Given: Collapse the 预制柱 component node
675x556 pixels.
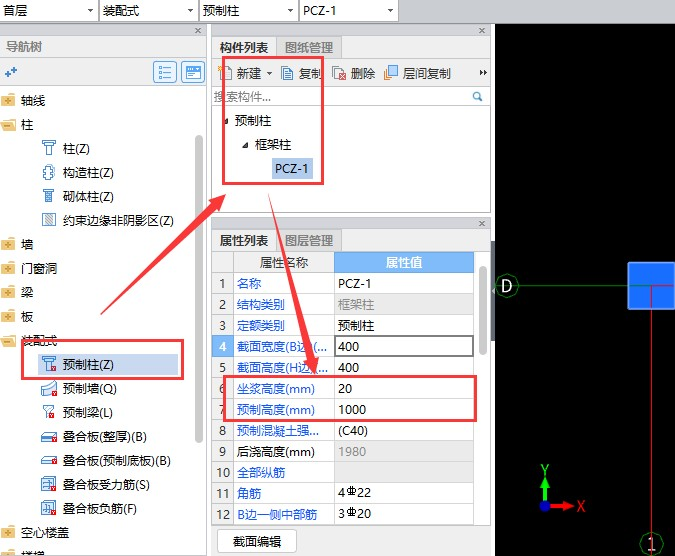Looking at the screenshot, I should click(x=226, y=121).
